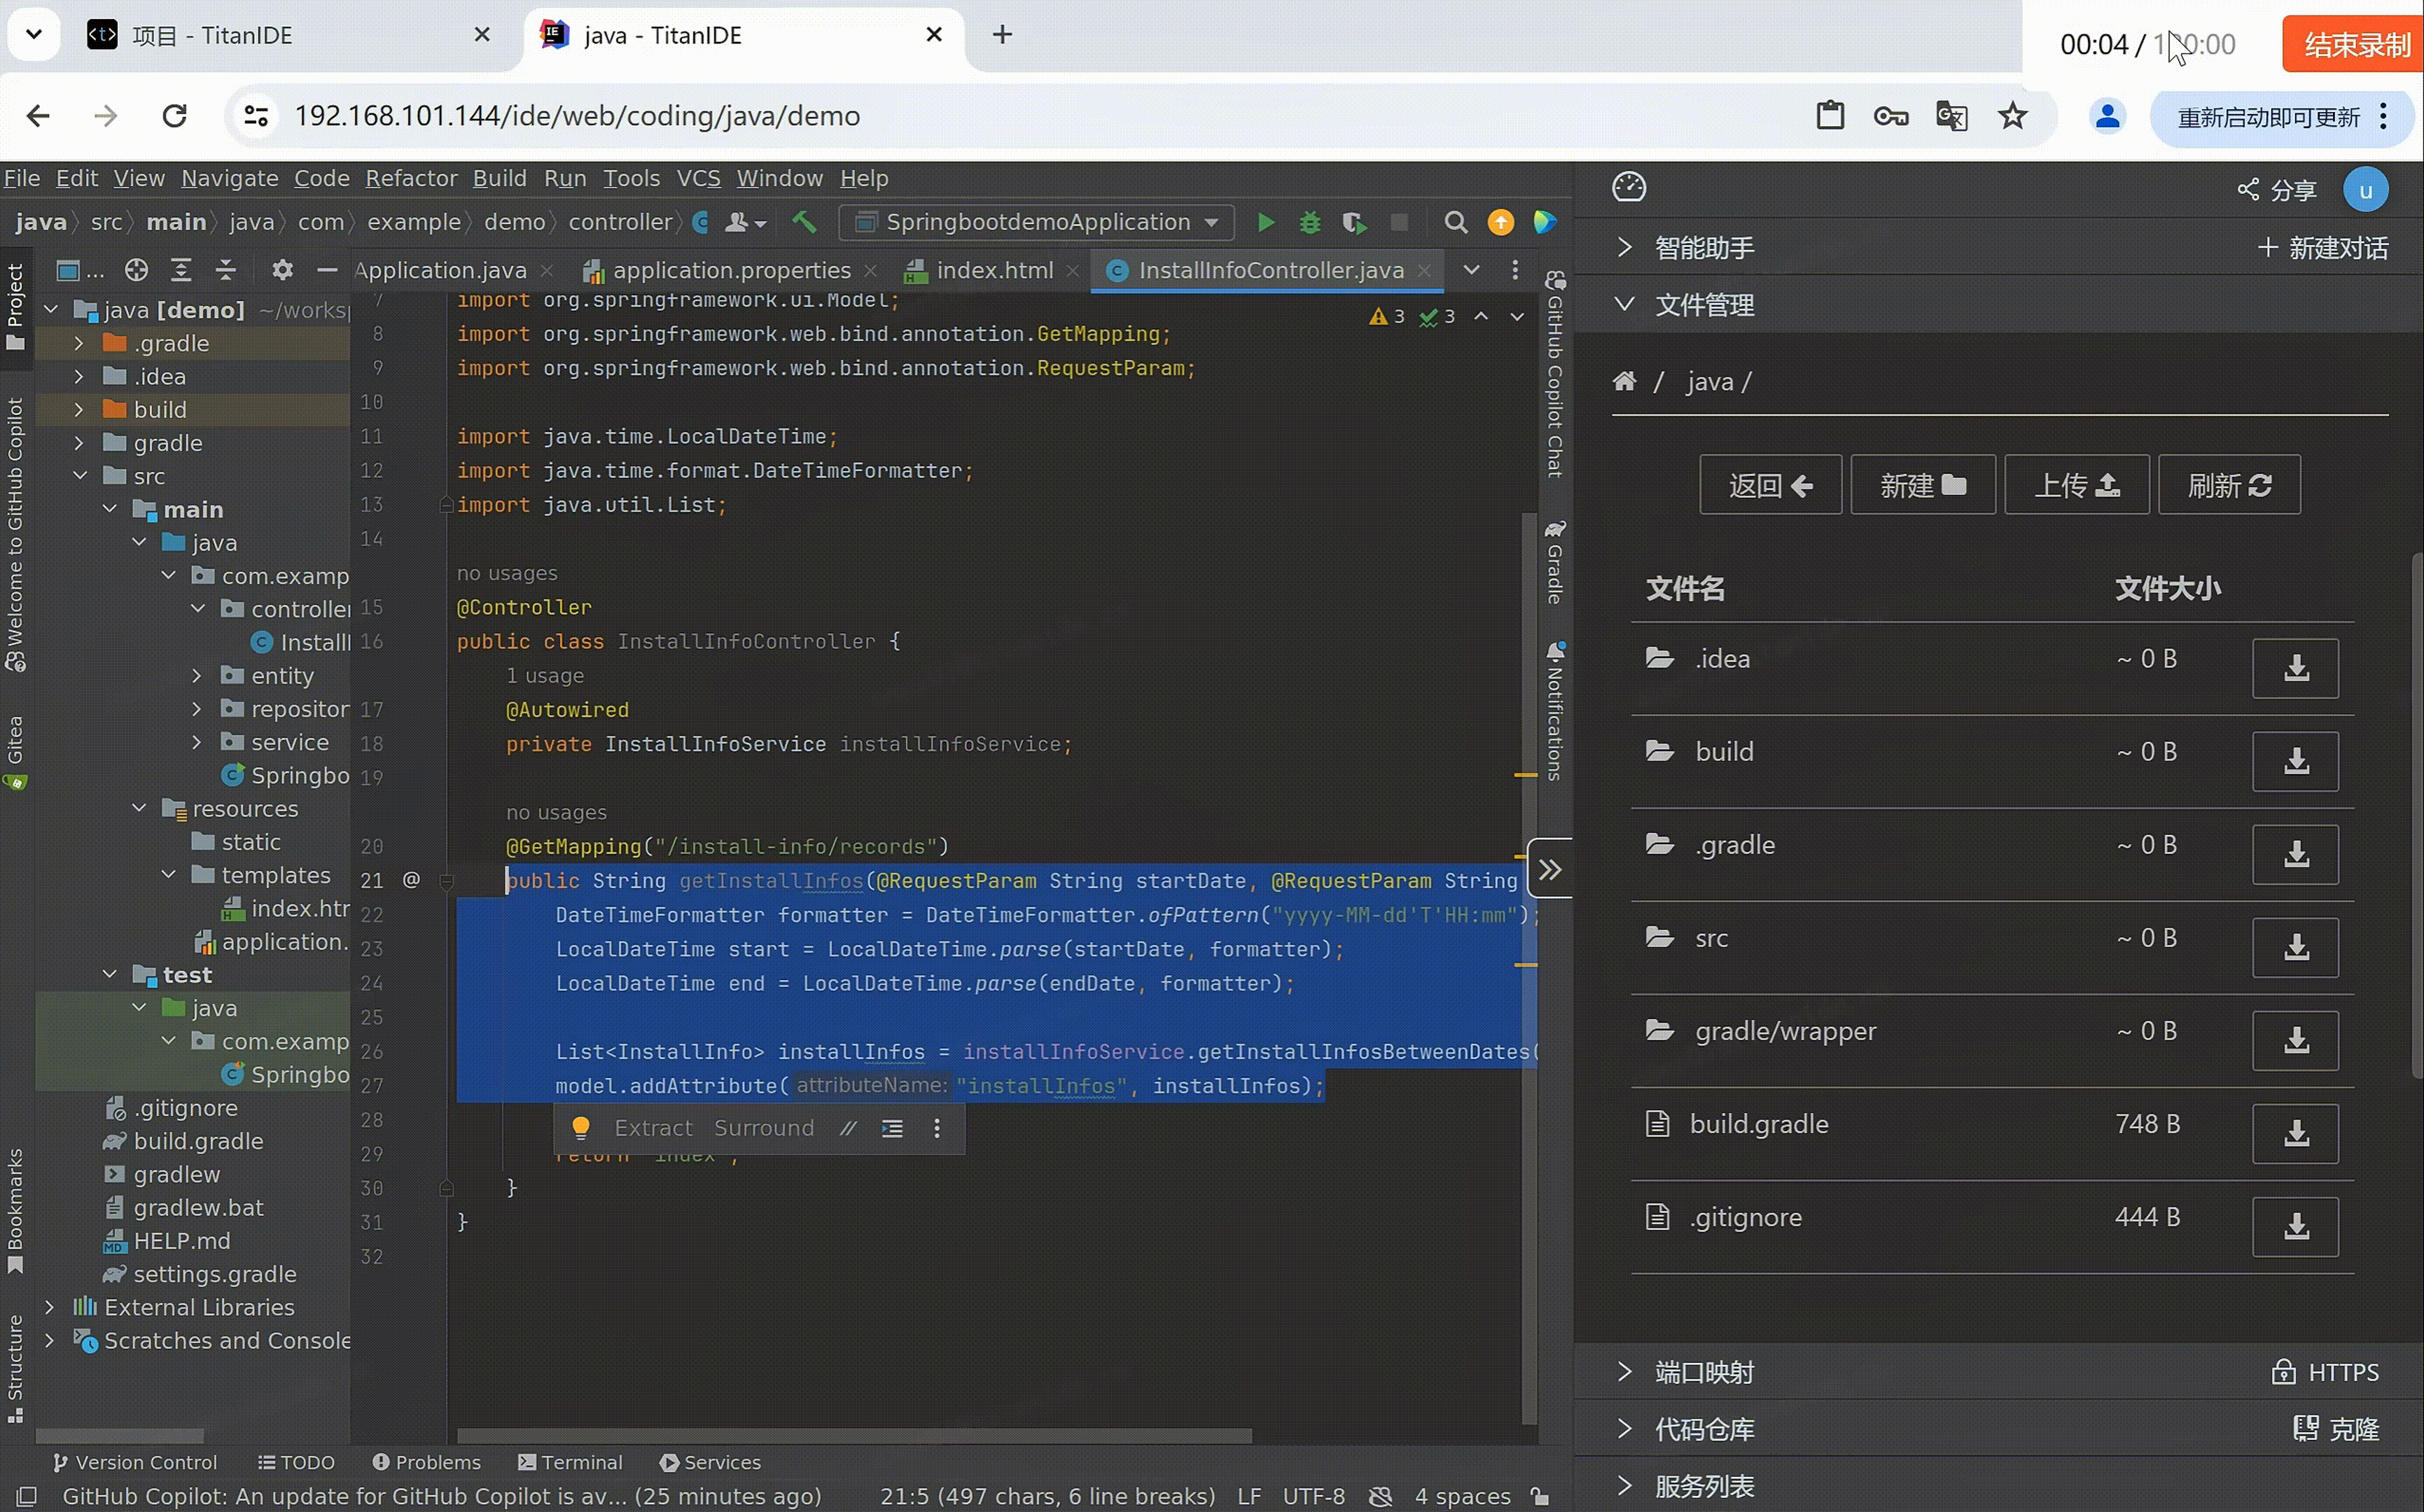
Task: Collapse all nodes in Project tree
Action: (226, 270)
